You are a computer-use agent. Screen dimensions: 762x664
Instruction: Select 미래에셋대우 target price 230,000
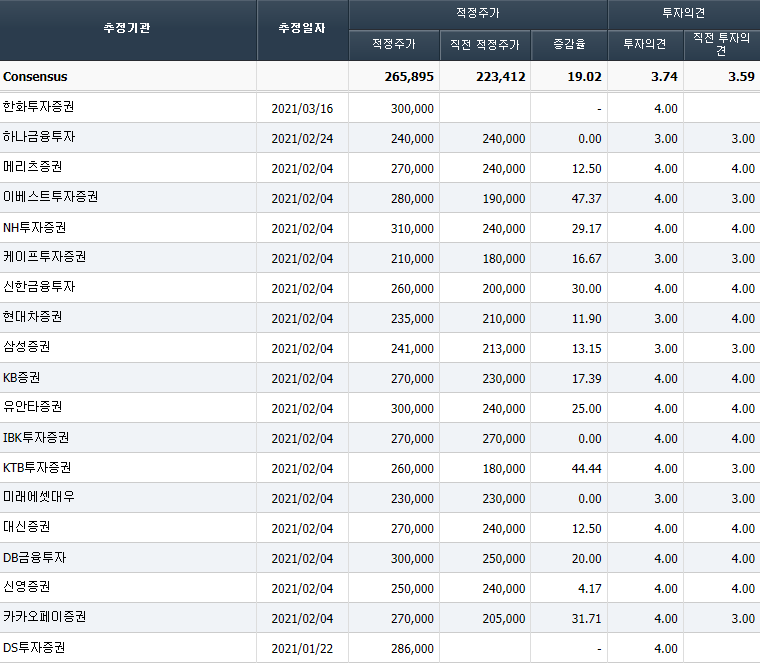[412, 499]
